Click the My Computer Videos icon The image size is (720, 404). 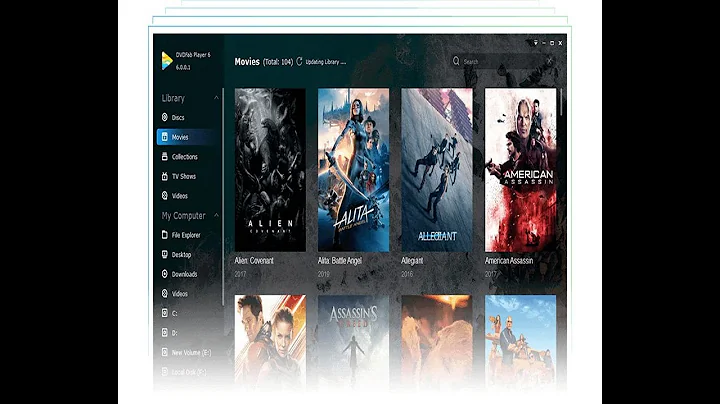164,293
